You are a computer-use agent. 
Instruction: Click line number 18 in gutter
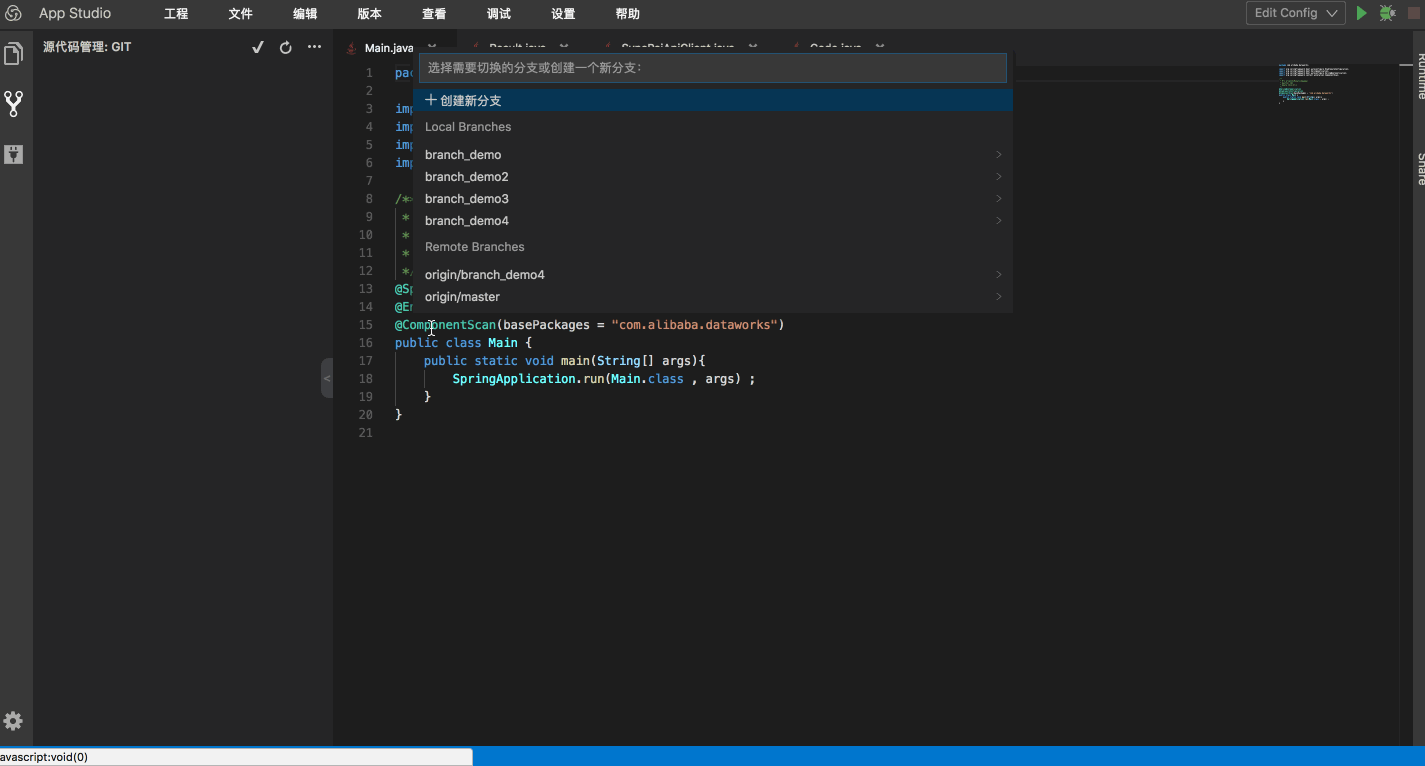tap(365, 379)
